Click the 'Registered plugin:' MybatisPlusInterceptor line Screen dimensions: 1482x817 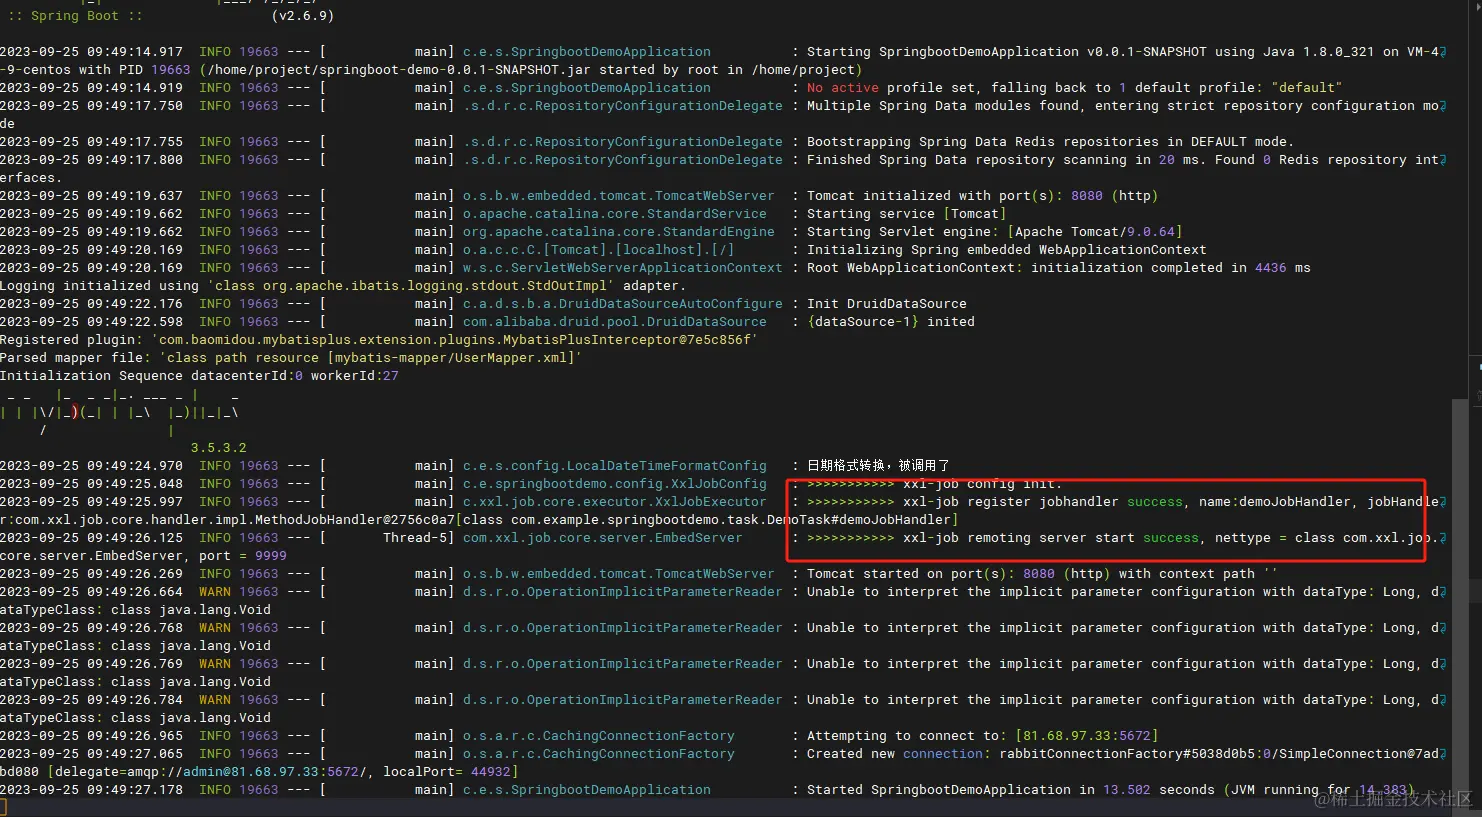pos(379,340)
